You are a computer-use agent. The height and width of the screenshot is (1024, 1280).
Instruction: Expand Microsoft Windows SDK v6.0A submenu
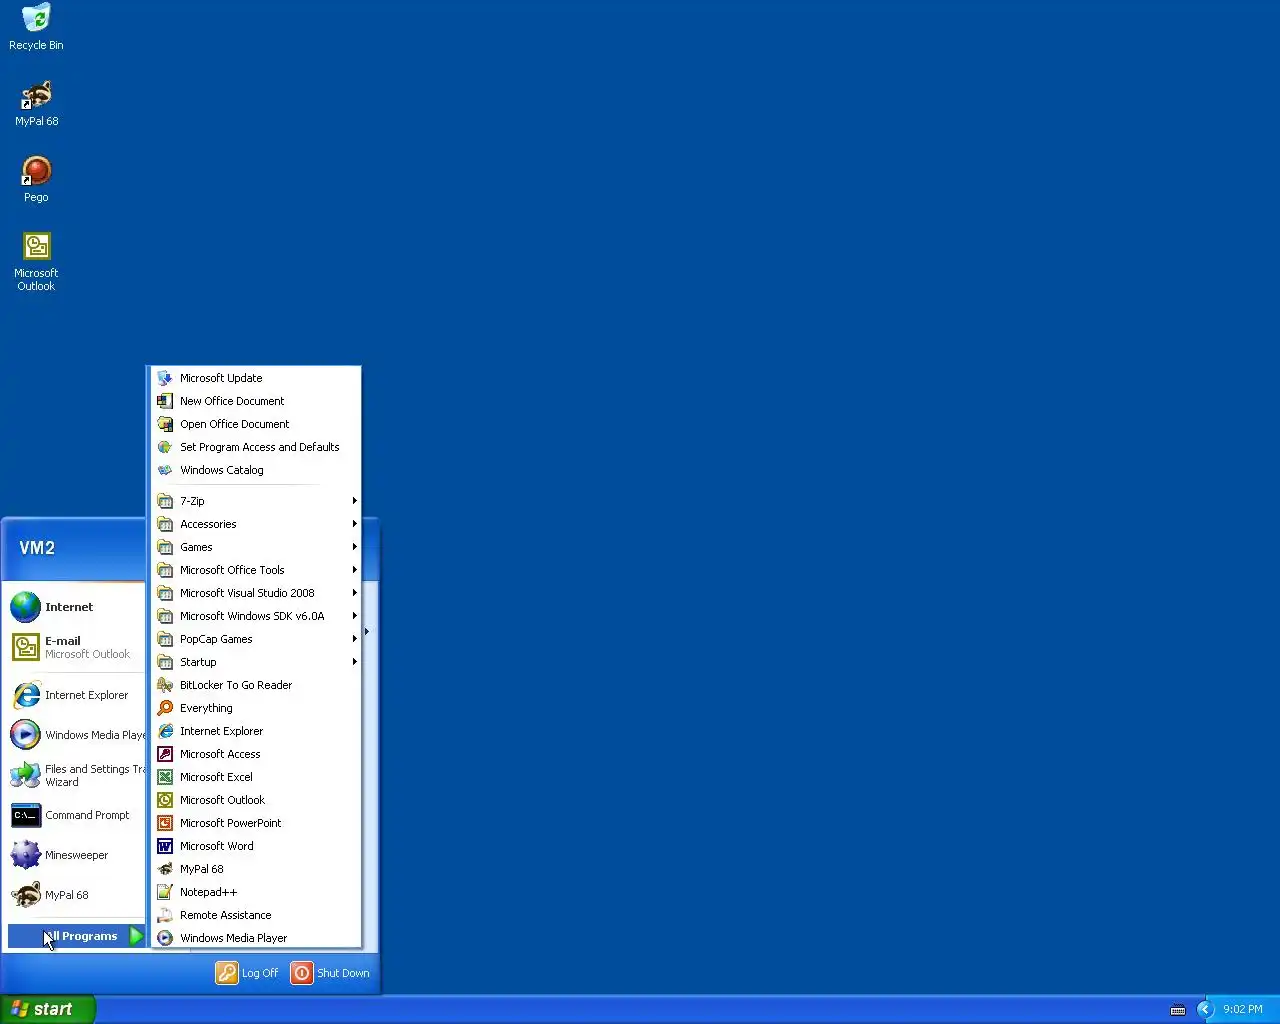tap(256, 616)
